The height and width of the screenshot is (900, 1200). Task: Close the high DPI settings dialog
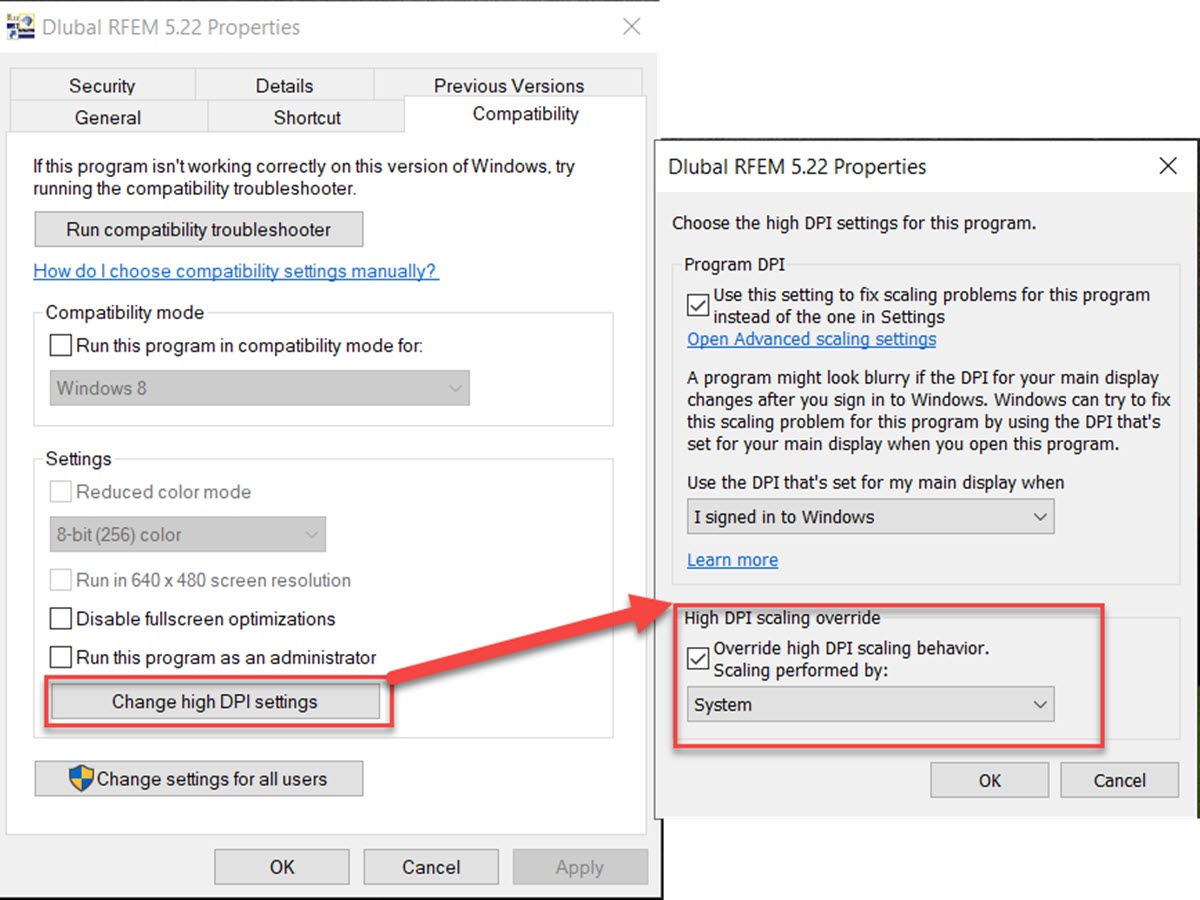(x=1167, y=166)
